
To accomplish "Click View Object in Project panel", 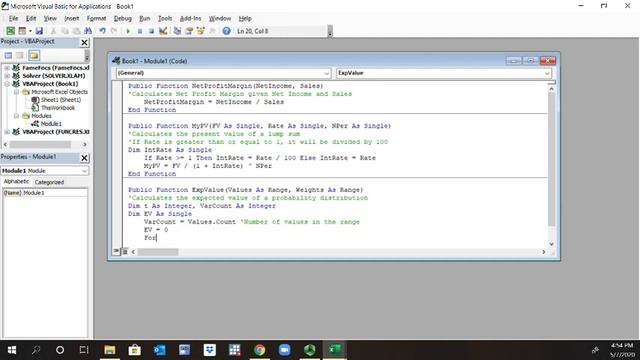I will 20,56.
